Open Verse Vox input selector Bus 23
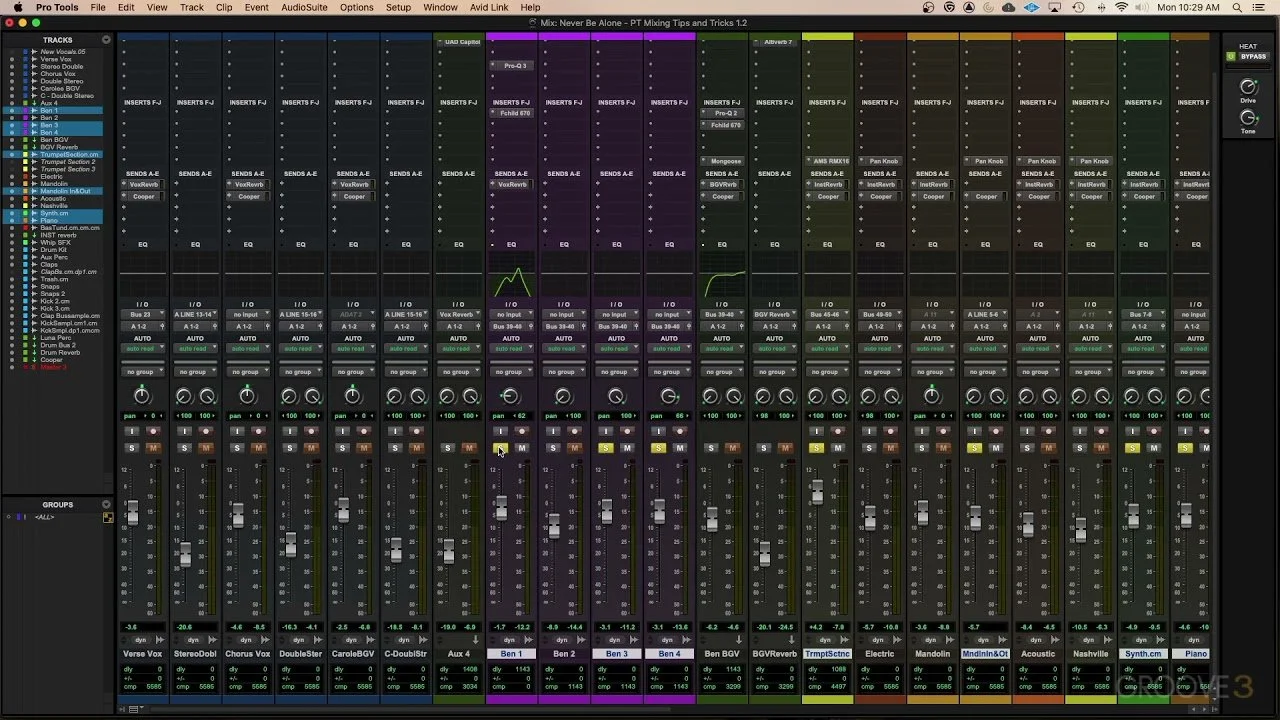Viewport: 1280px width, 720px height. pyautogui.click(x=142, y=315)
